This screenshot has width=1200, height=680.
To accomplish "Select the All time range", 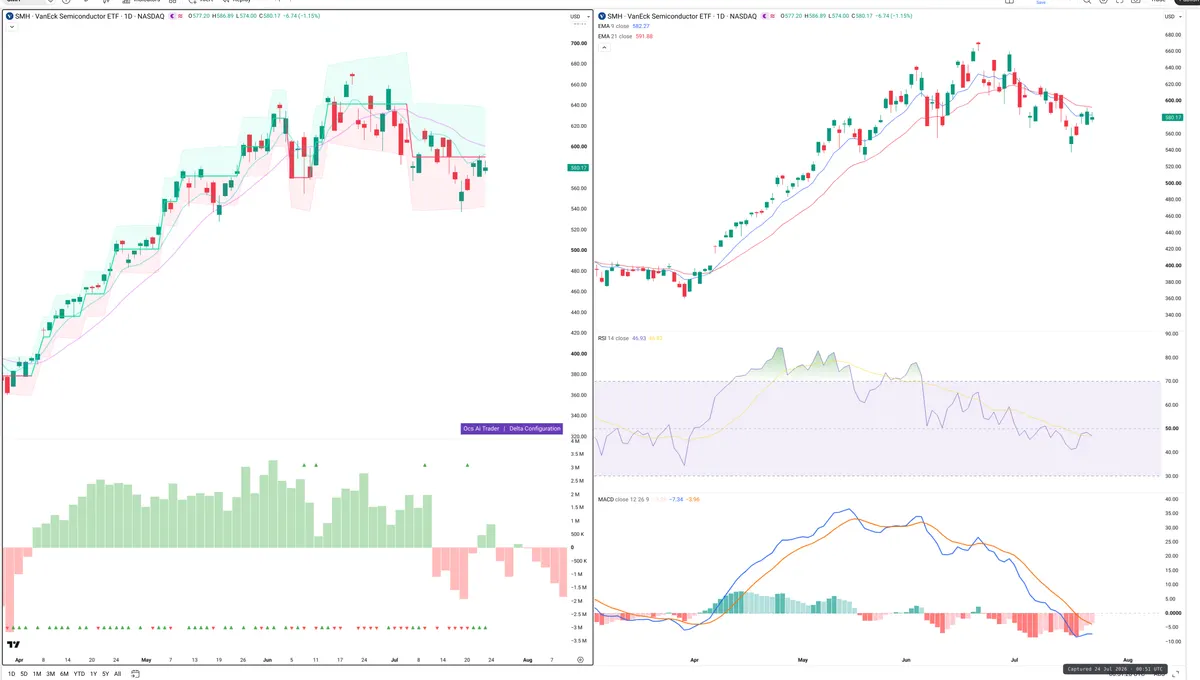I will point(117,674).
